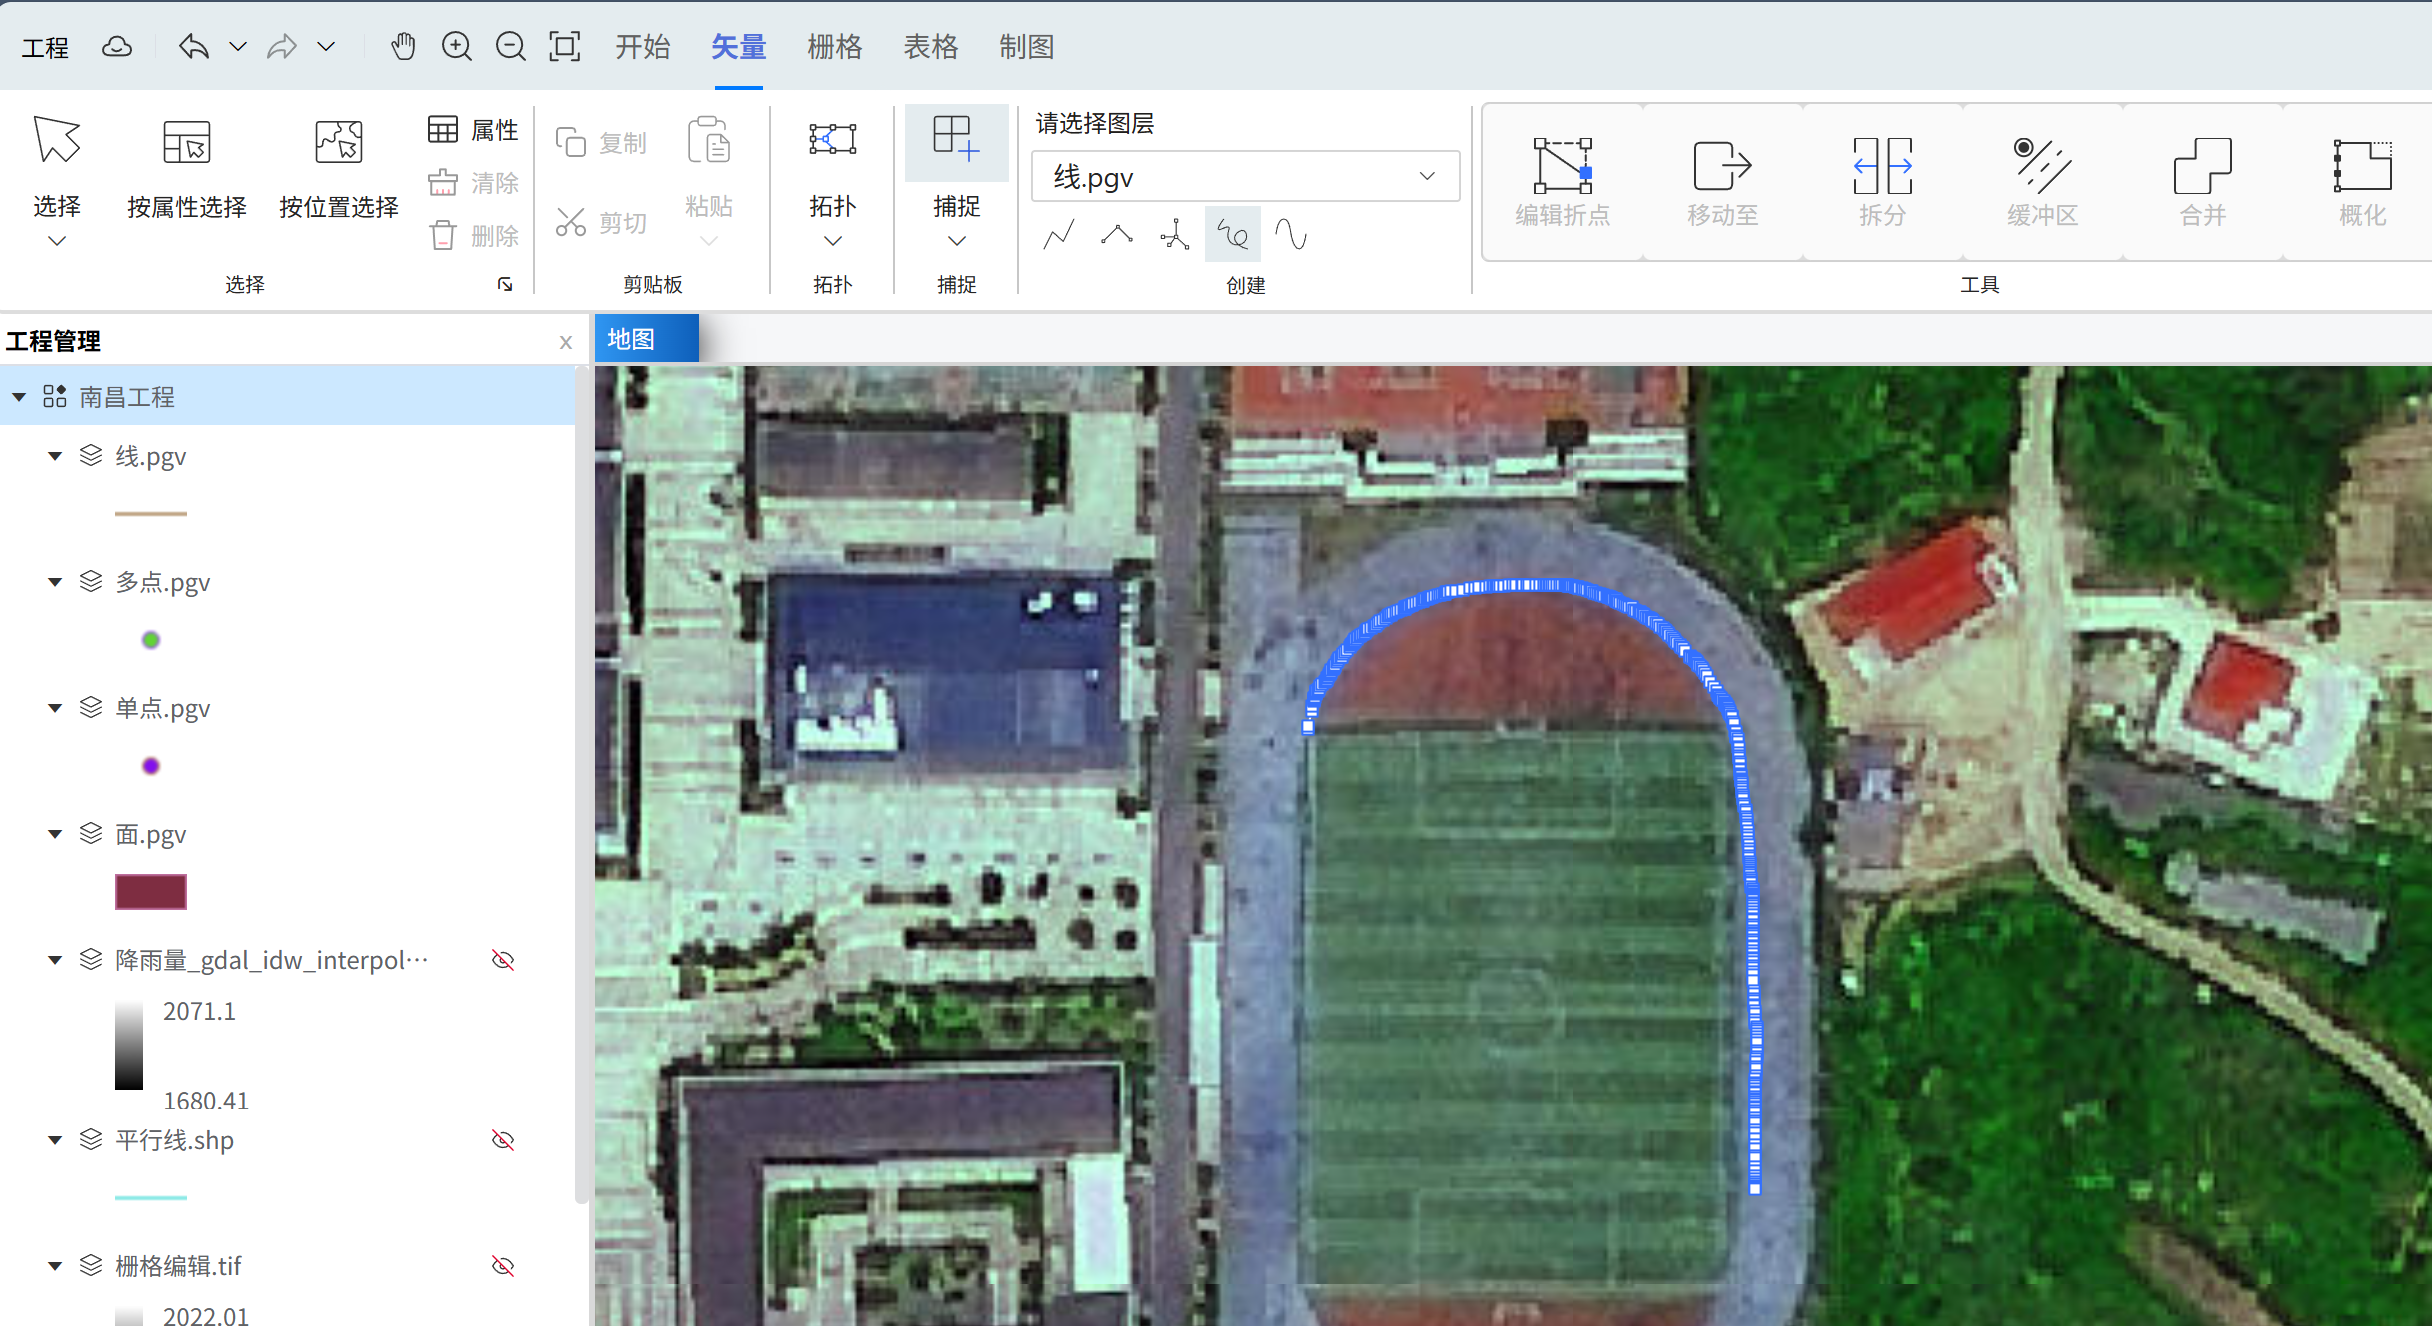Click the 属性 attributes button
Viewport: 2432px width, 1326px height.
click(473, 130)
